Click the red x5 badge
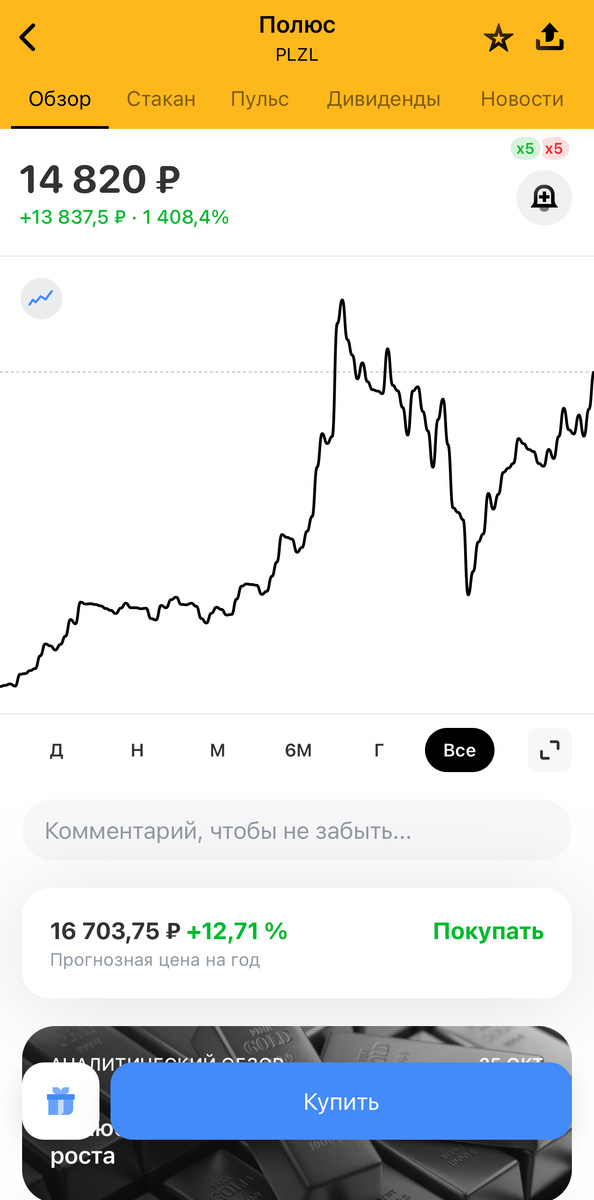The height and width of the screenshot is (1200, 594). (x=557, y=148)
